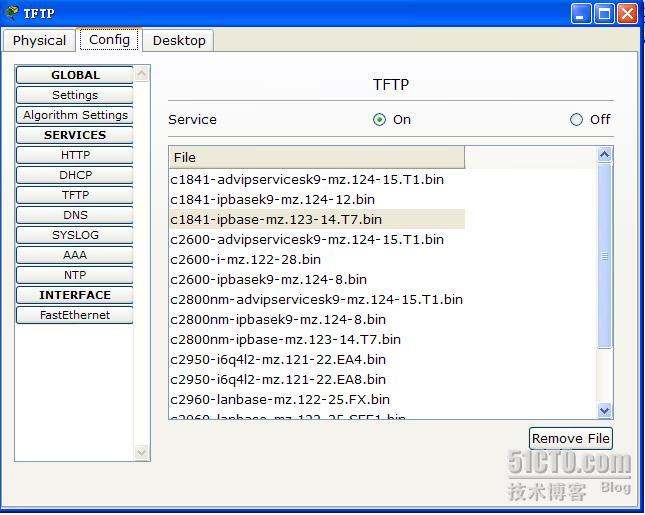Click the Remove File button
This screenshot has width=645, height=515.
click(571, 438)
